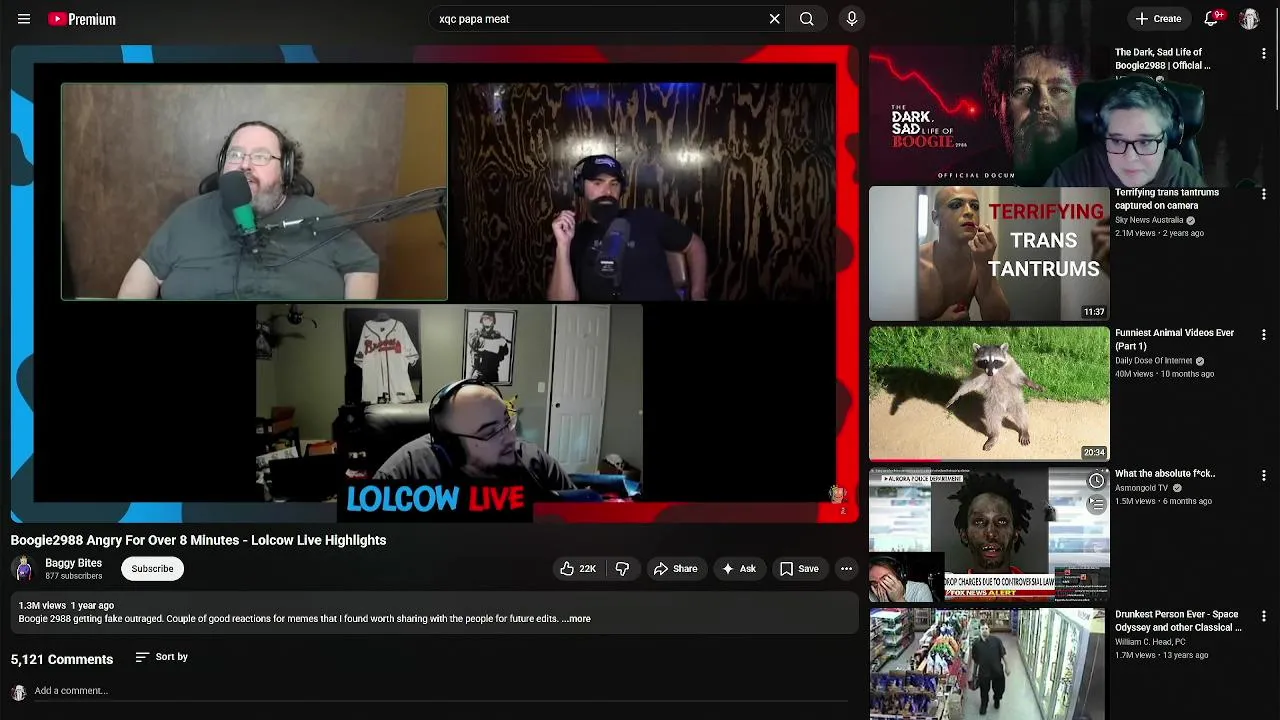Click the video title text
This screenshot has width=1280, height=720.
[x=198, y=540]
